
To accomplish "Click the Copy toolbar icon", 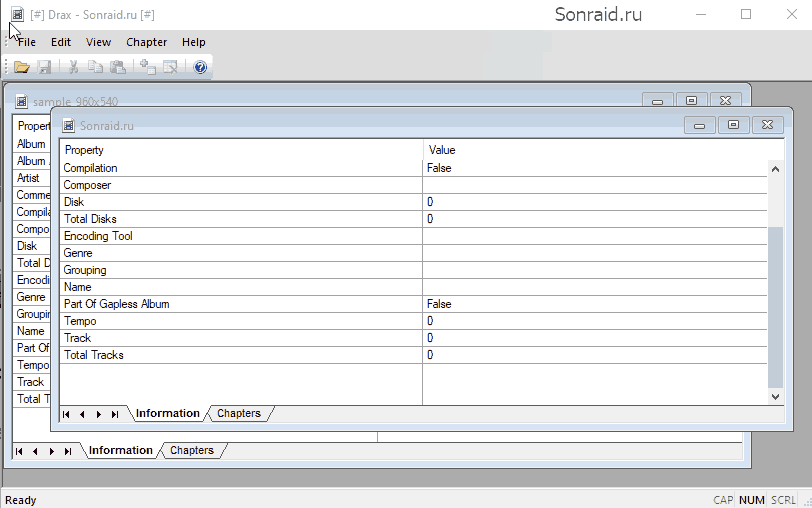I will click(x=95, y=67).
